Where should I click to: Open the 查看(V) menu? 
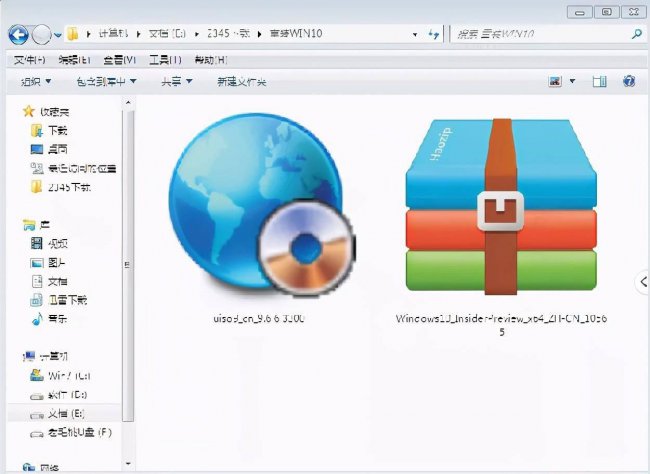click(120, 60)
